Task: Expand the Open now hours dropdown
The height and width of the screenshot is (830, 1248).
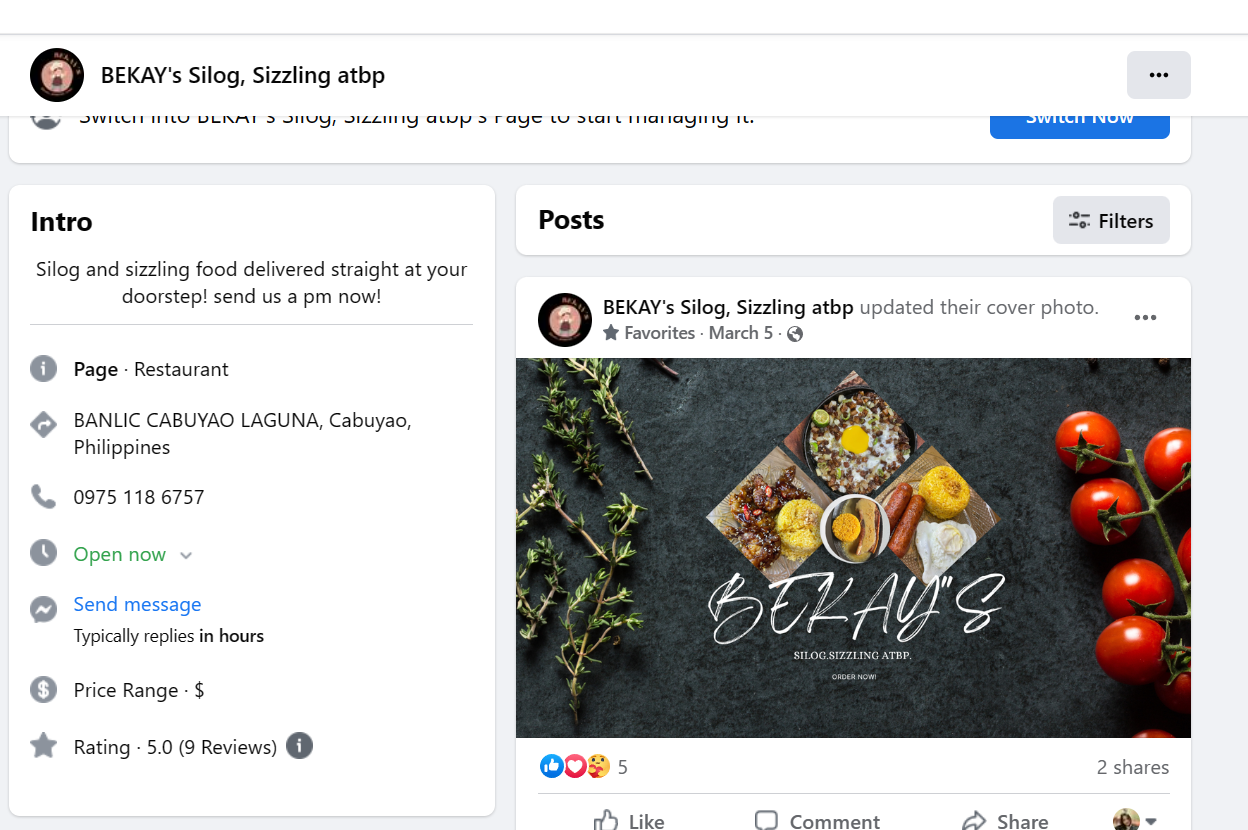Action: tap(185, 555)
